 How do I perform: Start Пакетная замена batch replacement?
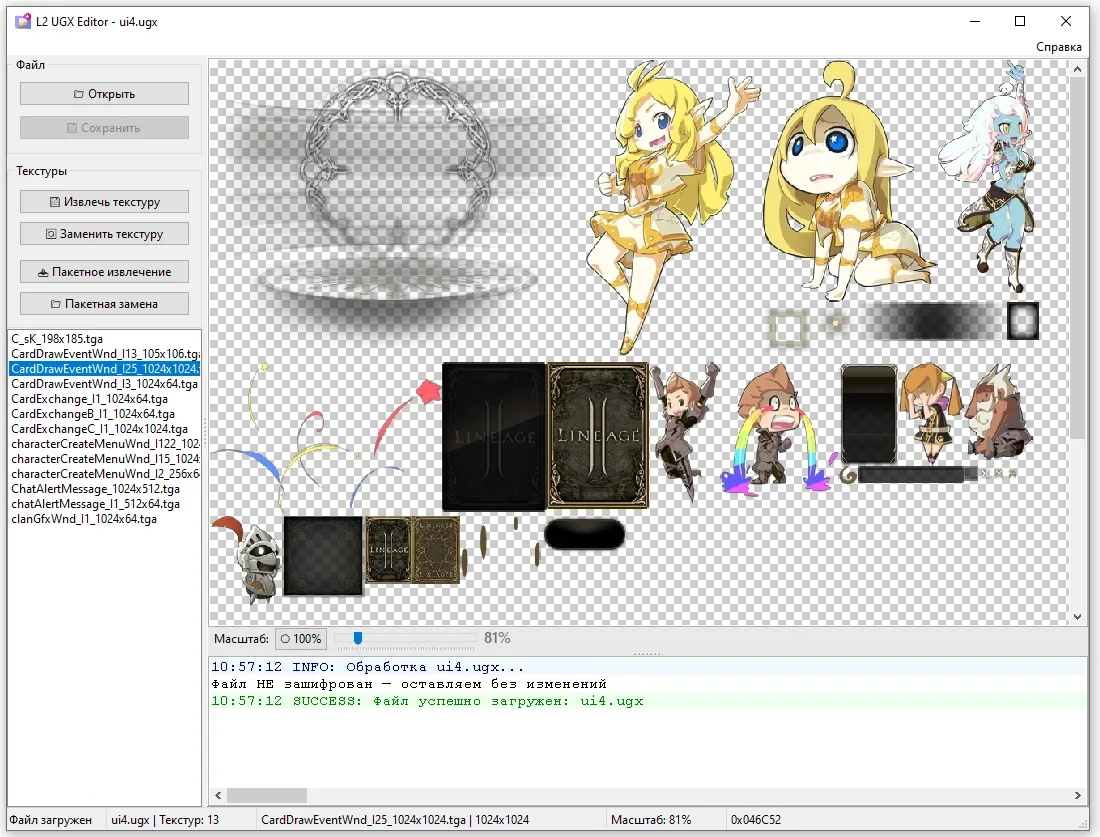(x=104, y=304)
